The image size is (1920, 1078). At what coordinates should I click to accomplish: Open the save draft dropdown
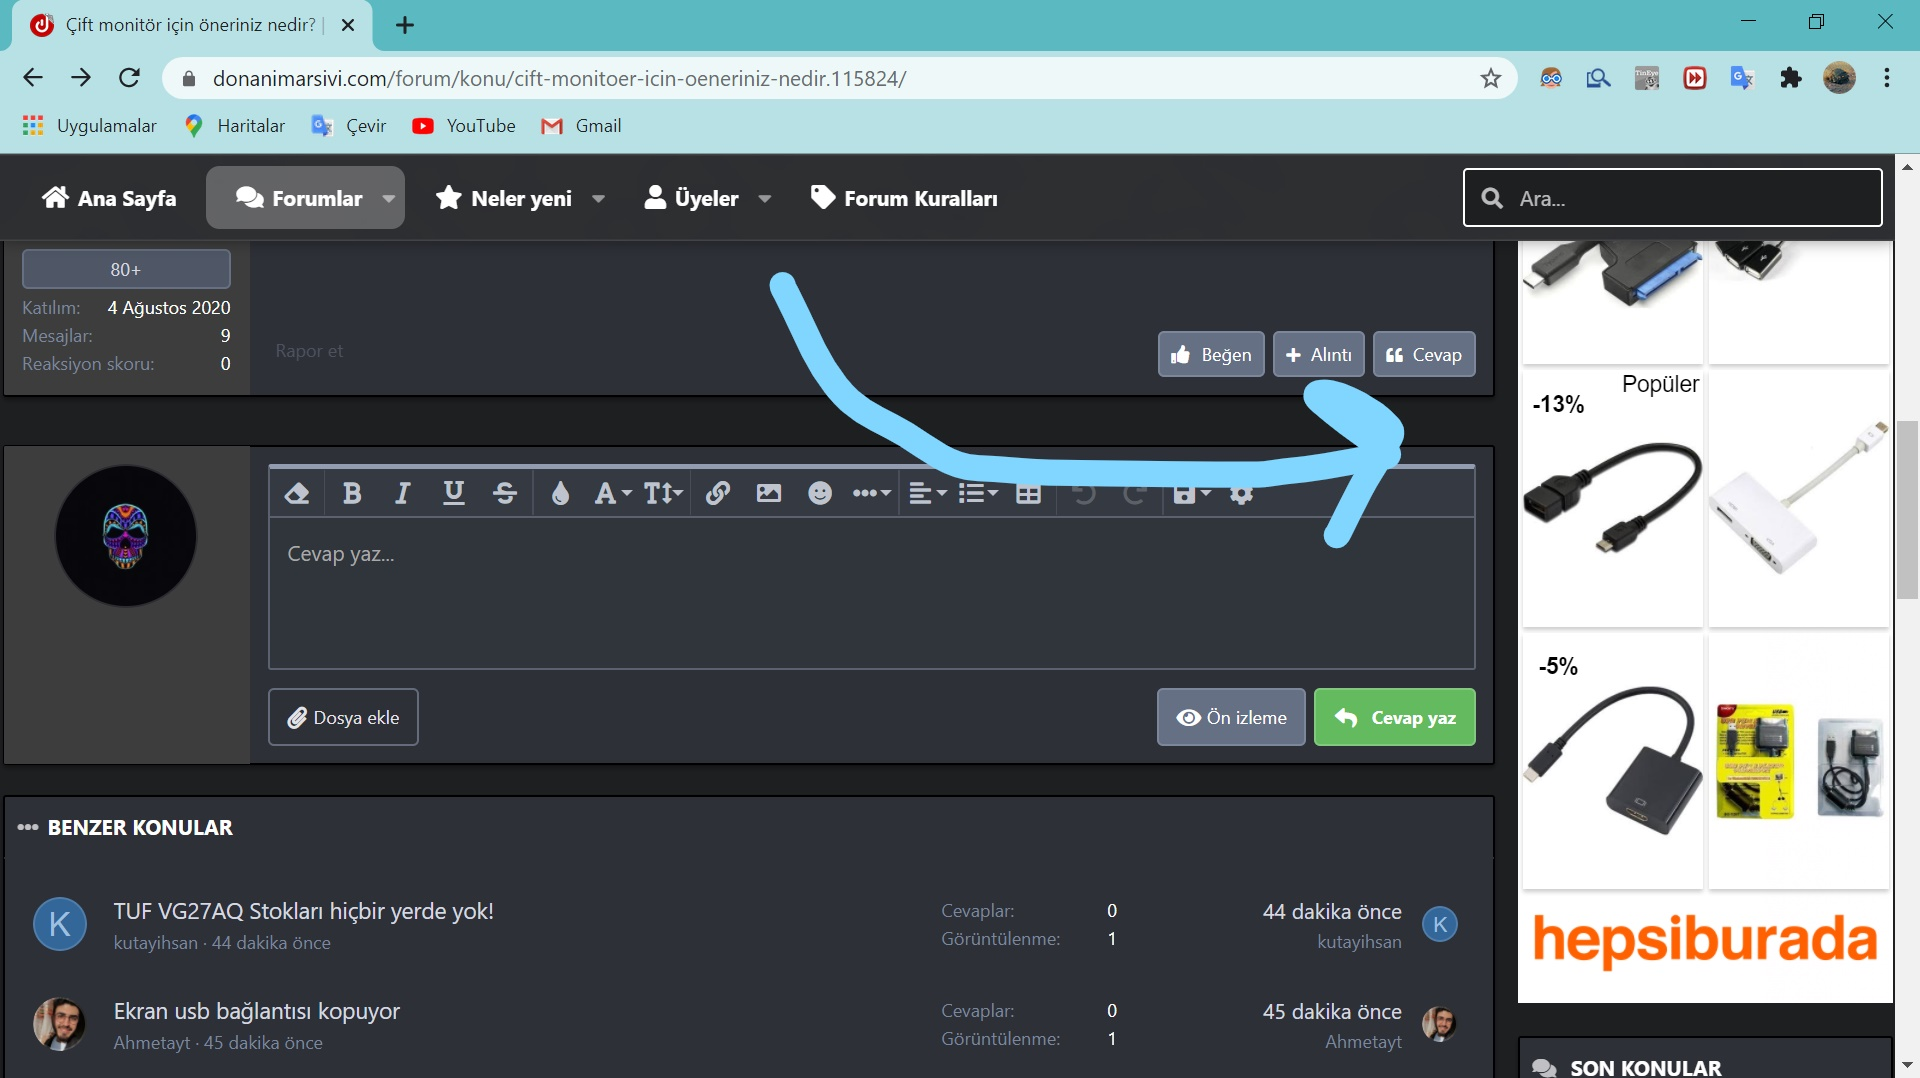click(1191, 494)
